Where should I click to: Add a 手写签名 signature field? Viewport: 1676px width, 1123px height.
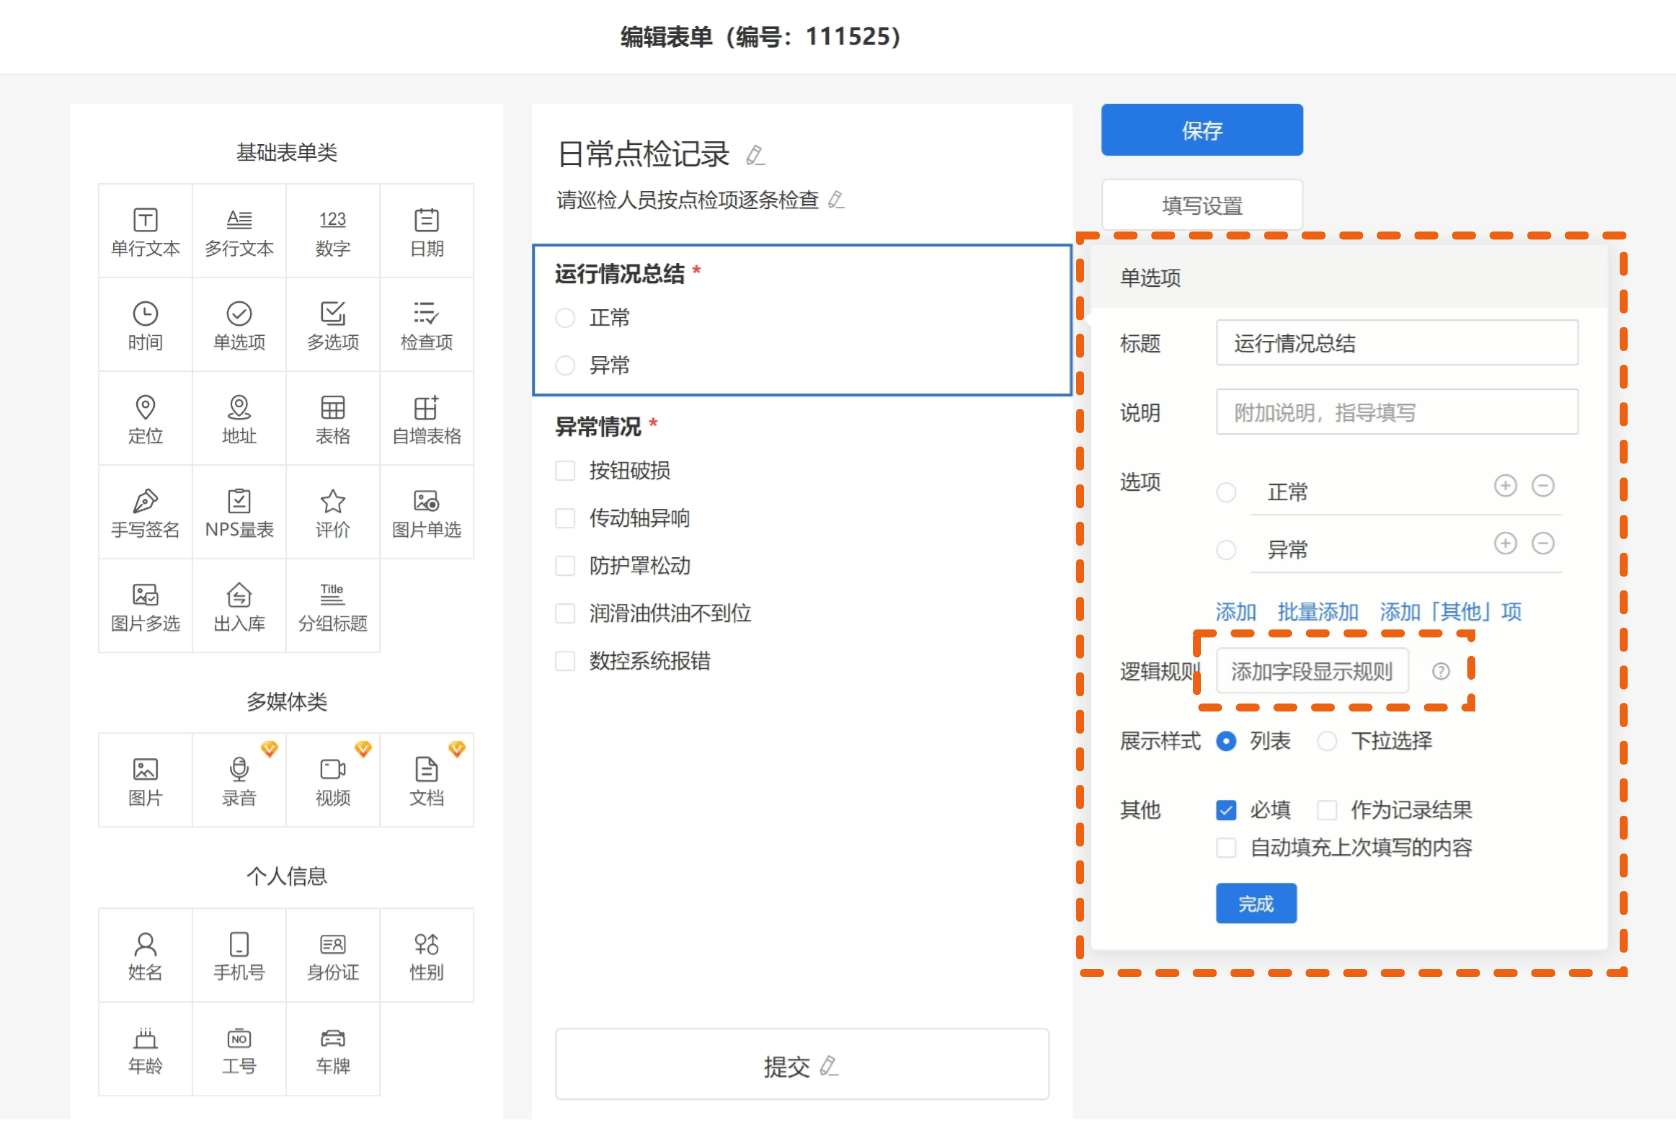(145, 512)
